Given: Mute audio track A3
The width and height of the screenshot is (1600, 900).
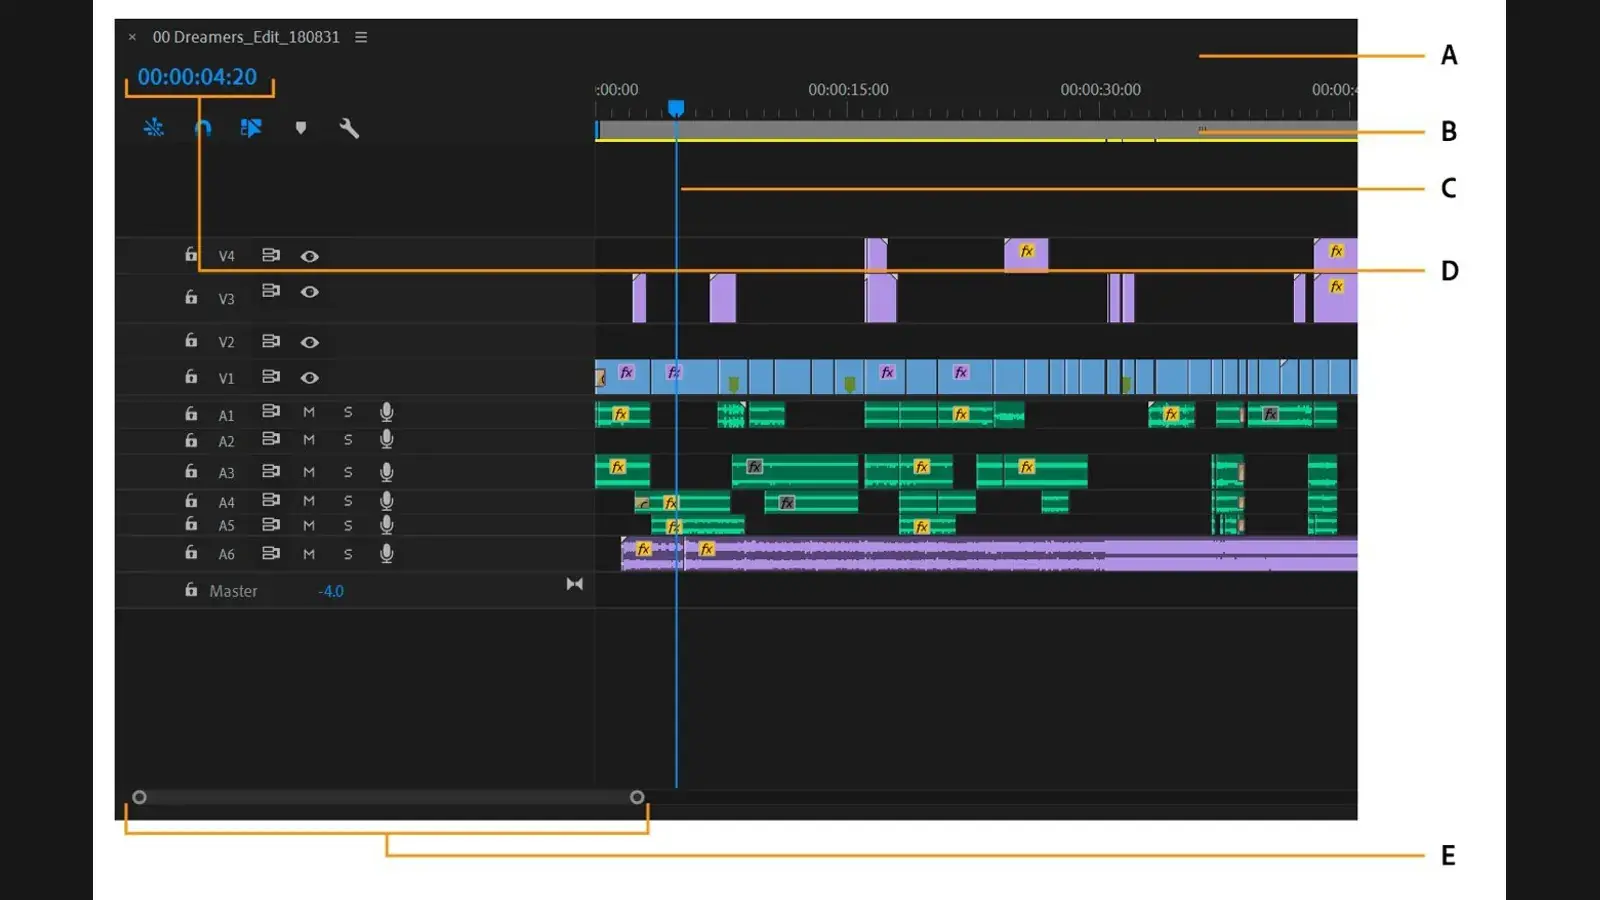Looking at the screenshot, I should pos(309,472).
